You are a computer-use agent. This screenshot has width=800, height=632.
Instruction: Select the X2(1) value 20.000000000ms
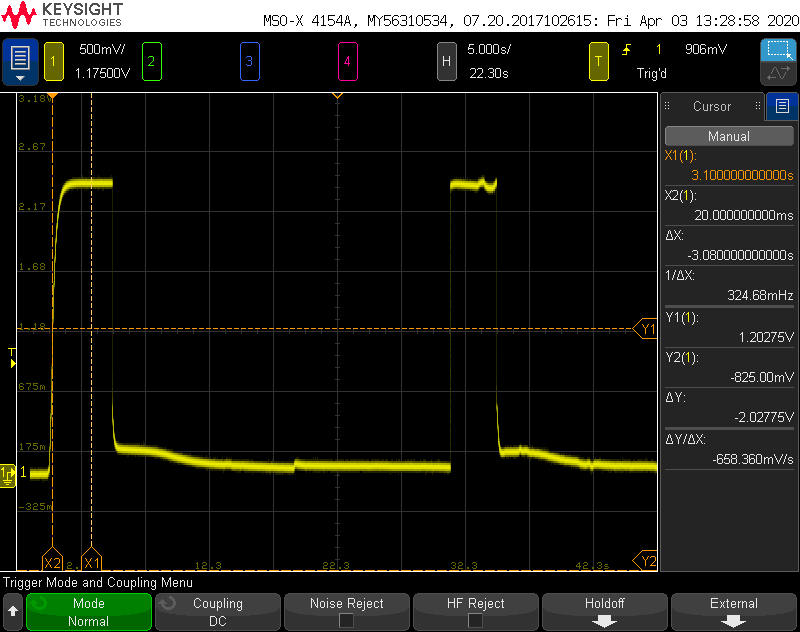743,215
